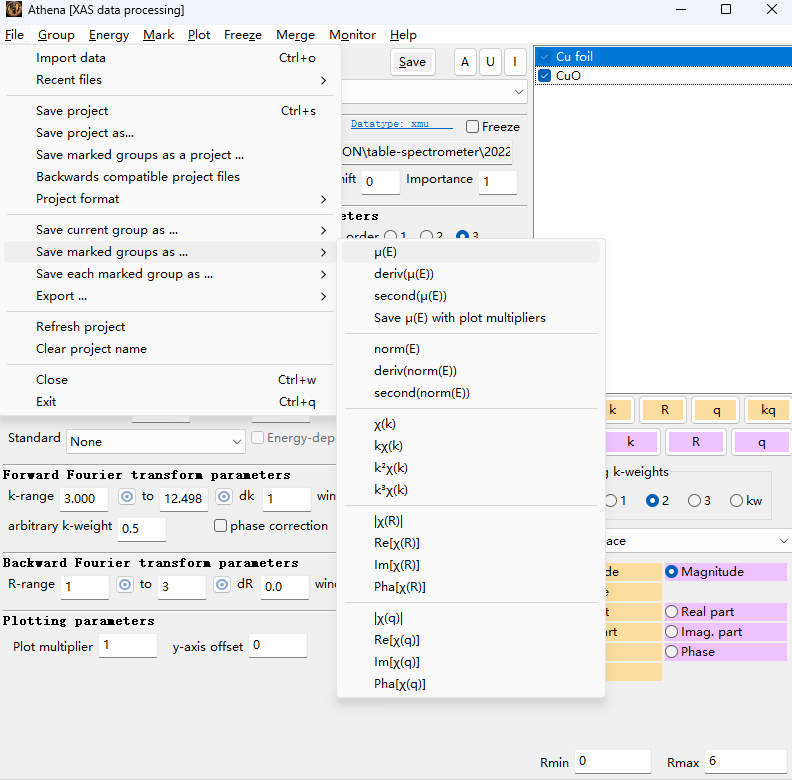Enable the Freeze checkbox

473,127
